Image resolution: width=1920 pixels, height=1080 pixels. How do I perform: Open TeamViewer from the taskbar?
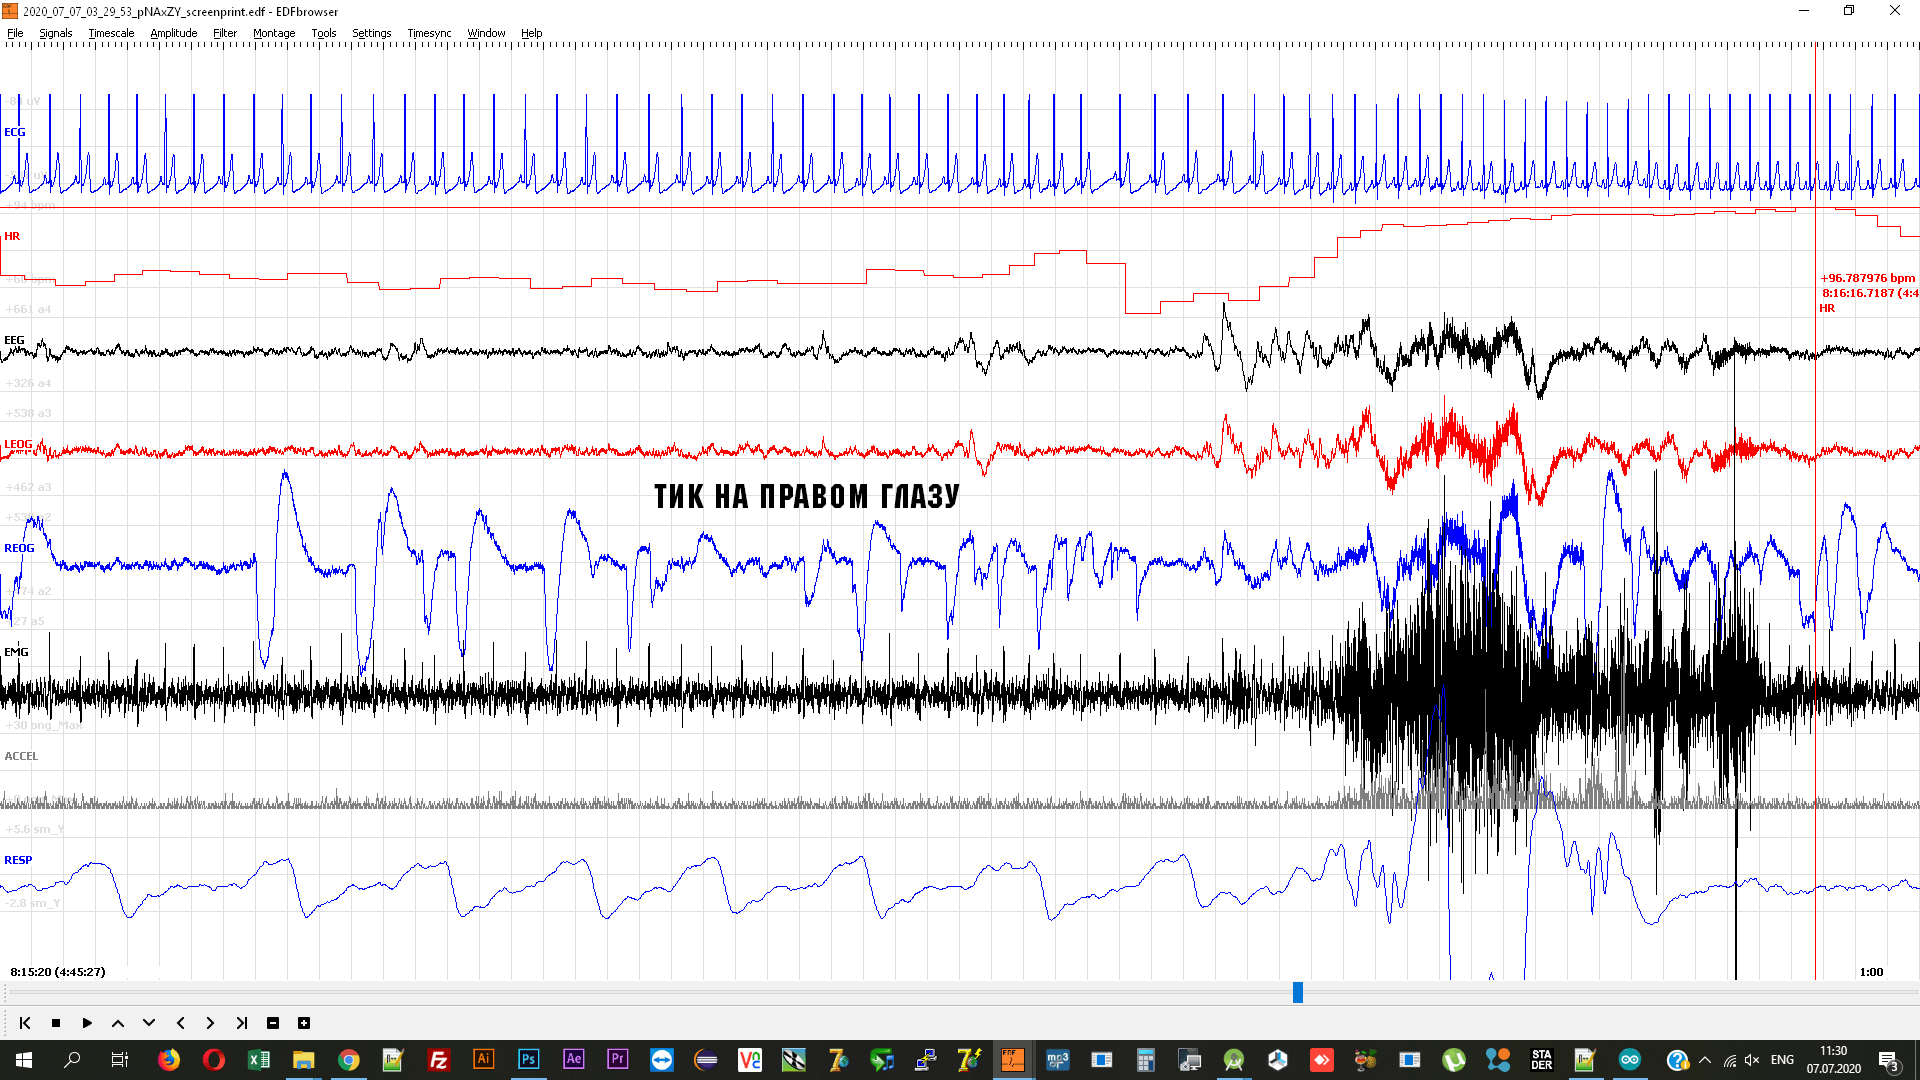pos(662,1060)
